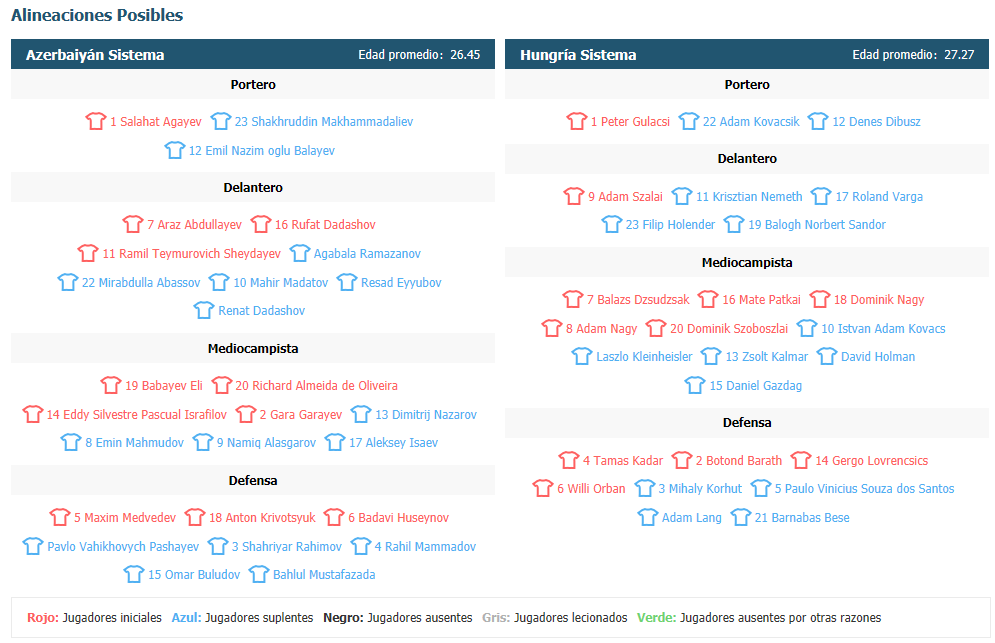Click the blue shirt icon beside Dimitrij Nazarov
995x643 pixels.
[x=360, y=414]
